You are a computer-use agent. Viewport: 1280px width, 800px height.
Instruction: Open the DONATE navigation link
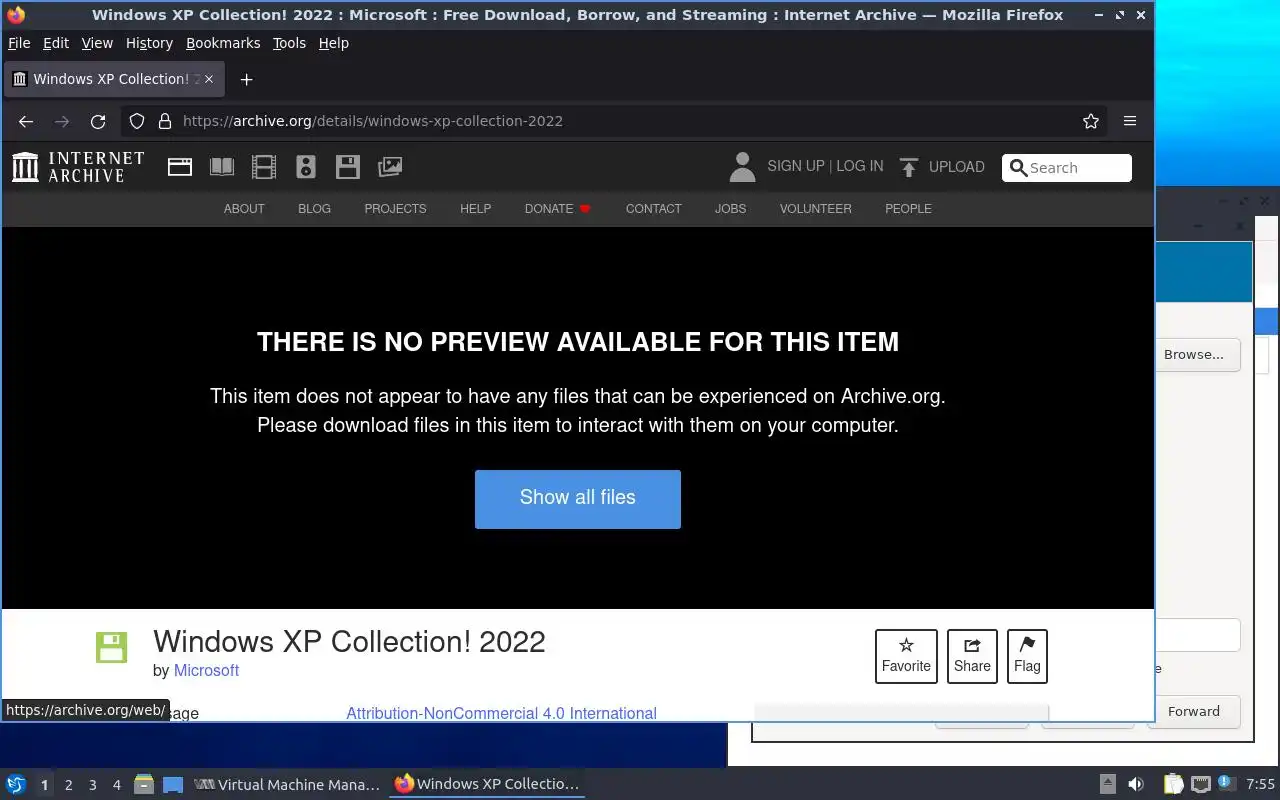(x=558, y=208)
